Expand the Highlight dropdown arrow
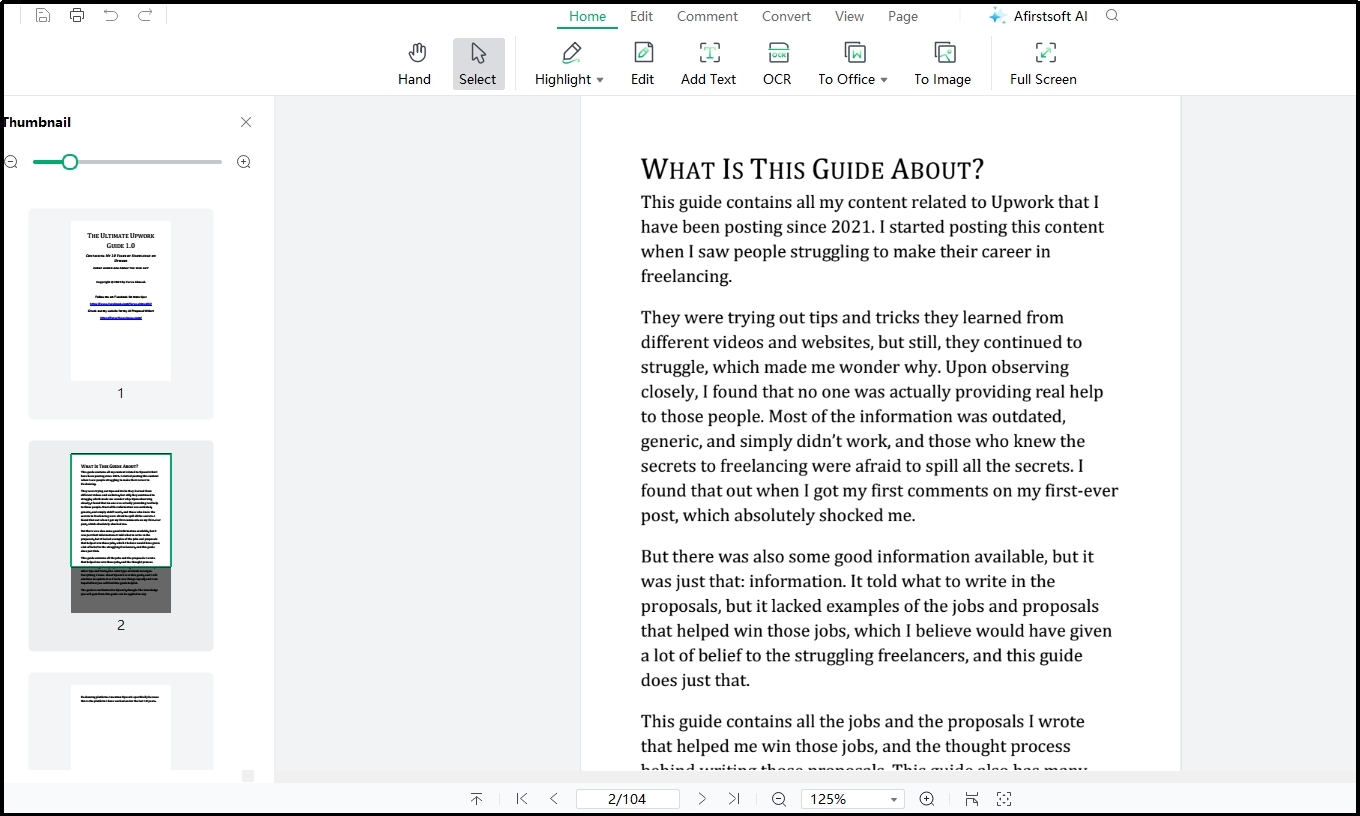 pyautogui.click(x=600, y=80)
